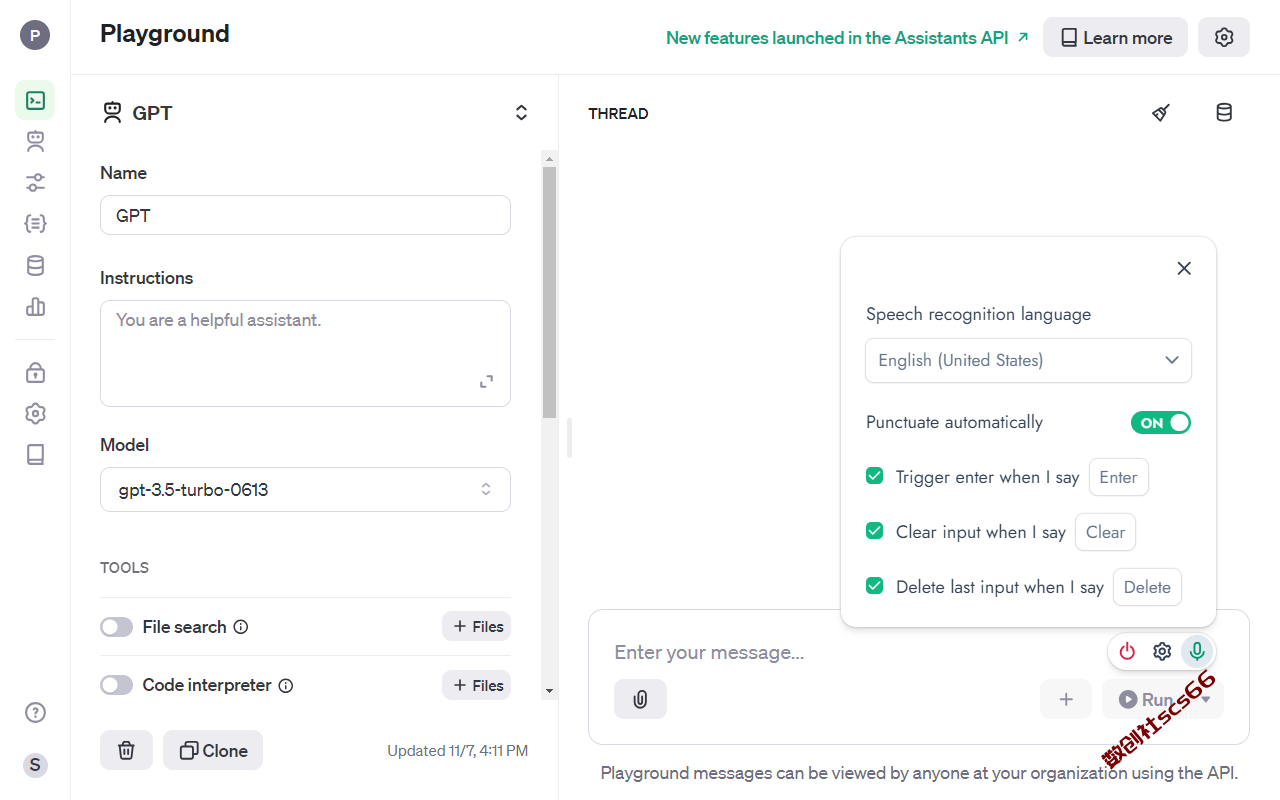The height and width of the screenshot is (800, 1280).
Task: Open the Settings gear icon in the sidebar
Action: click(x=35, y=413)
